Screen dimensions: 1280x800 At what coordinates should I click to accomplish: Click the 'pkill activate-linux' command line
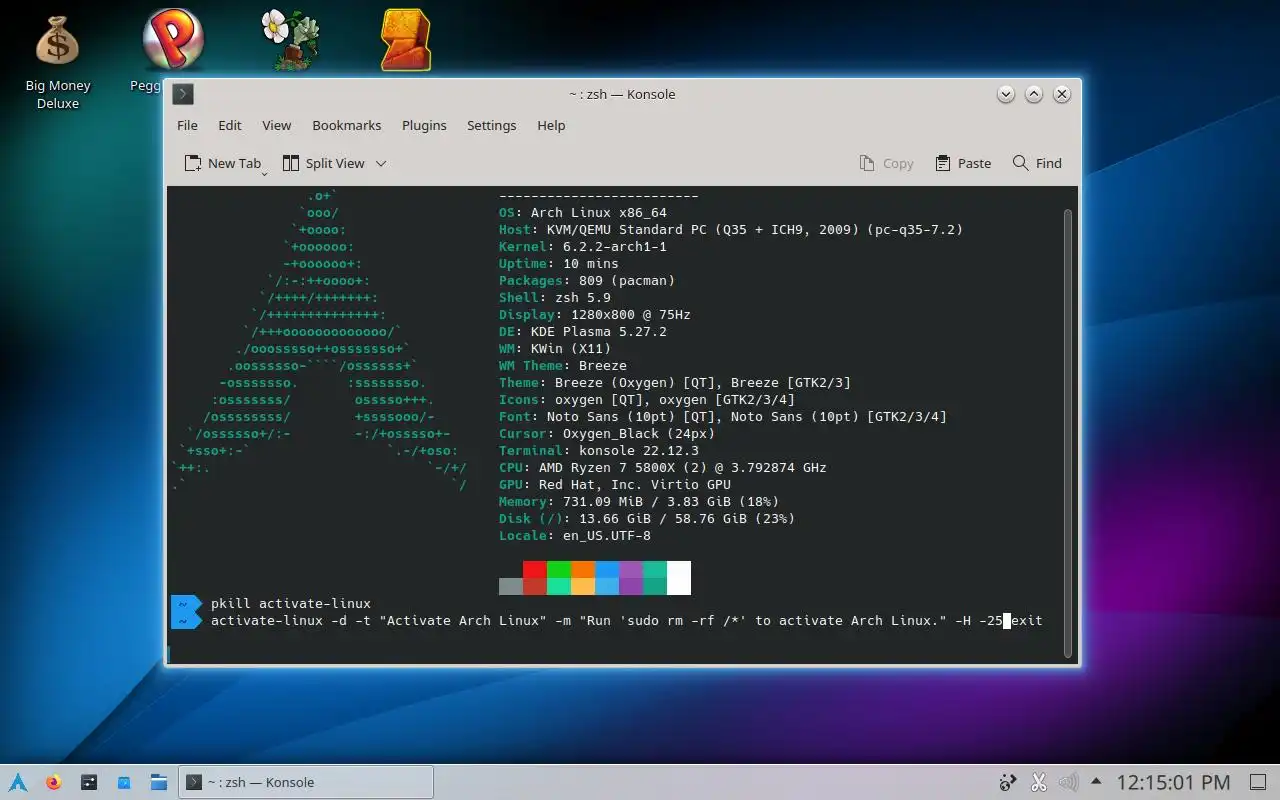click(290, 603)
